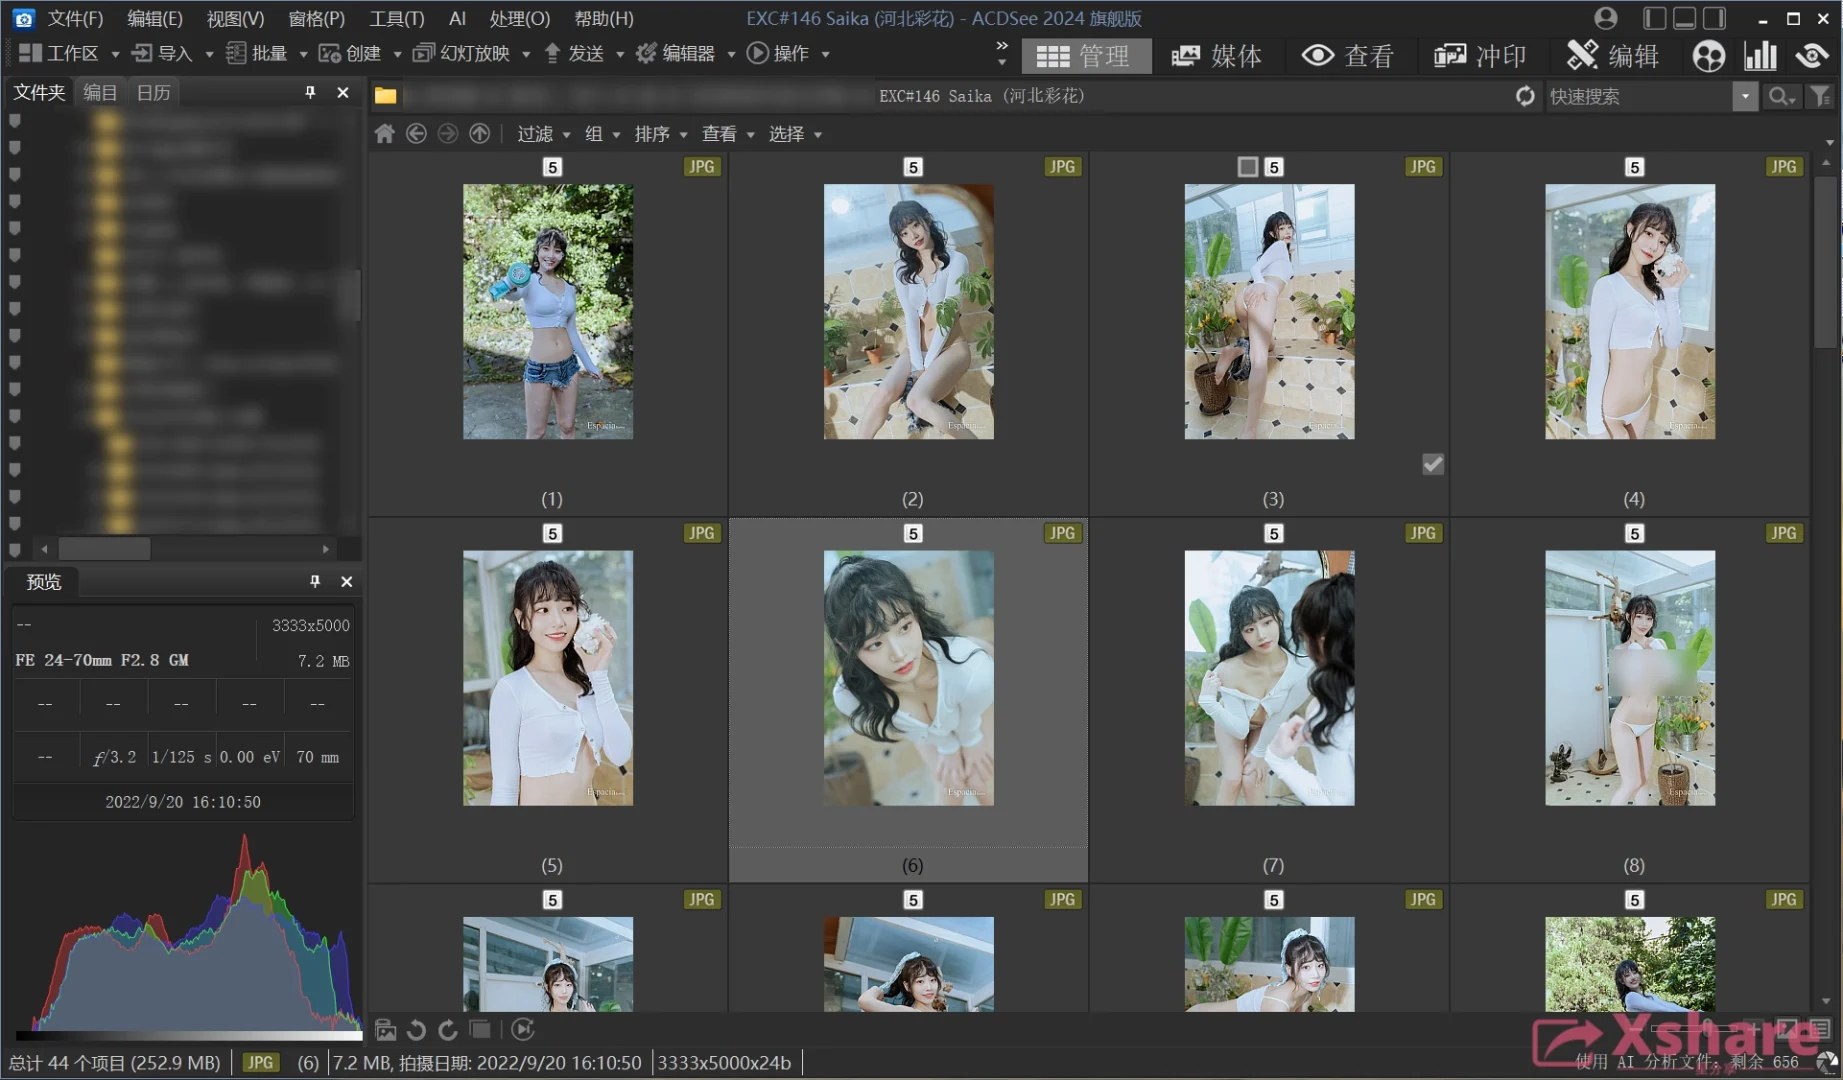
Task: Rotate right using bottom toolbar icon
Action: click(x=448, y=1029)
